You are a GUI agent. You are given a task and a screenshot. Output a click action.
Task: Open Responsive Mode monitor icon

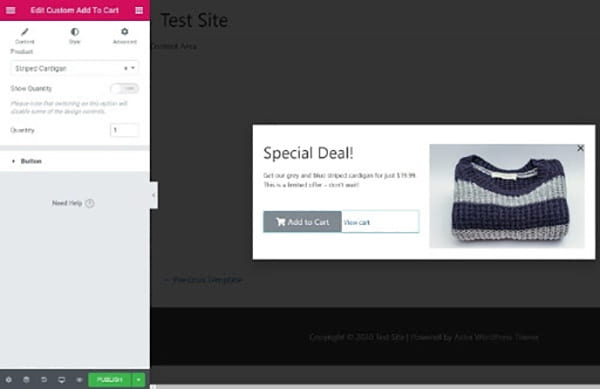[61, 379]
